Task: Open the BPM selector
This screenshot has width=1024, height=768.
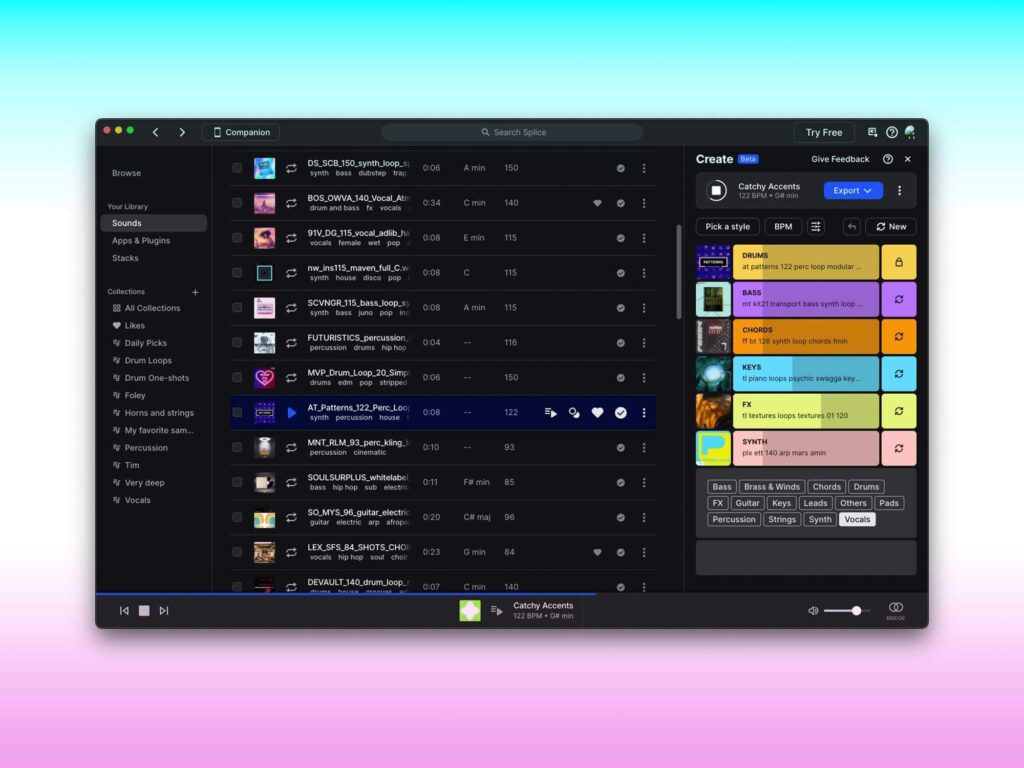Action: click(783, 227)
